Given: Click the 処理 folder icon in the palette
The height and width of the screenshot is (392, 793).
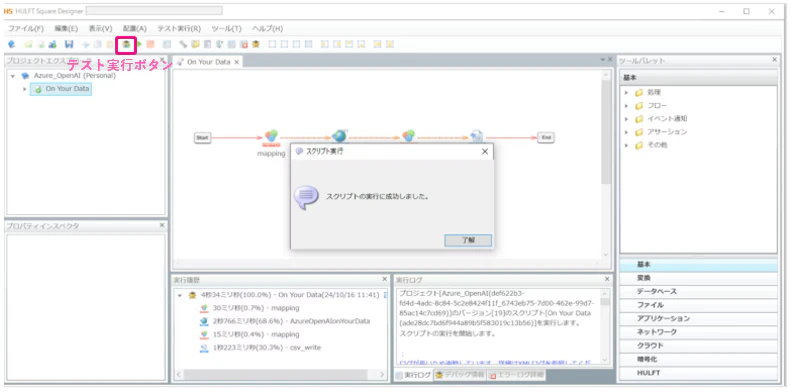Looking at the screenshot, I should 639,93.
